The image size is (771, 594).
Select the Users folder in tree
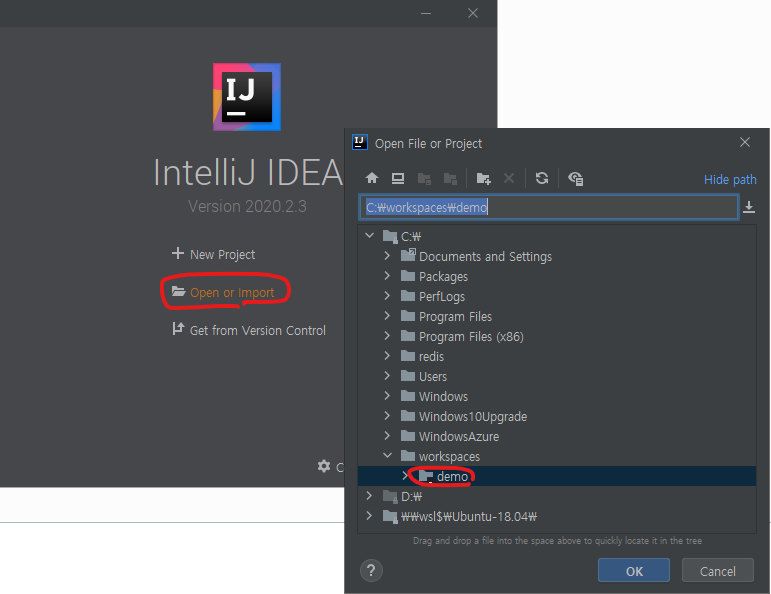pos(432,376)
